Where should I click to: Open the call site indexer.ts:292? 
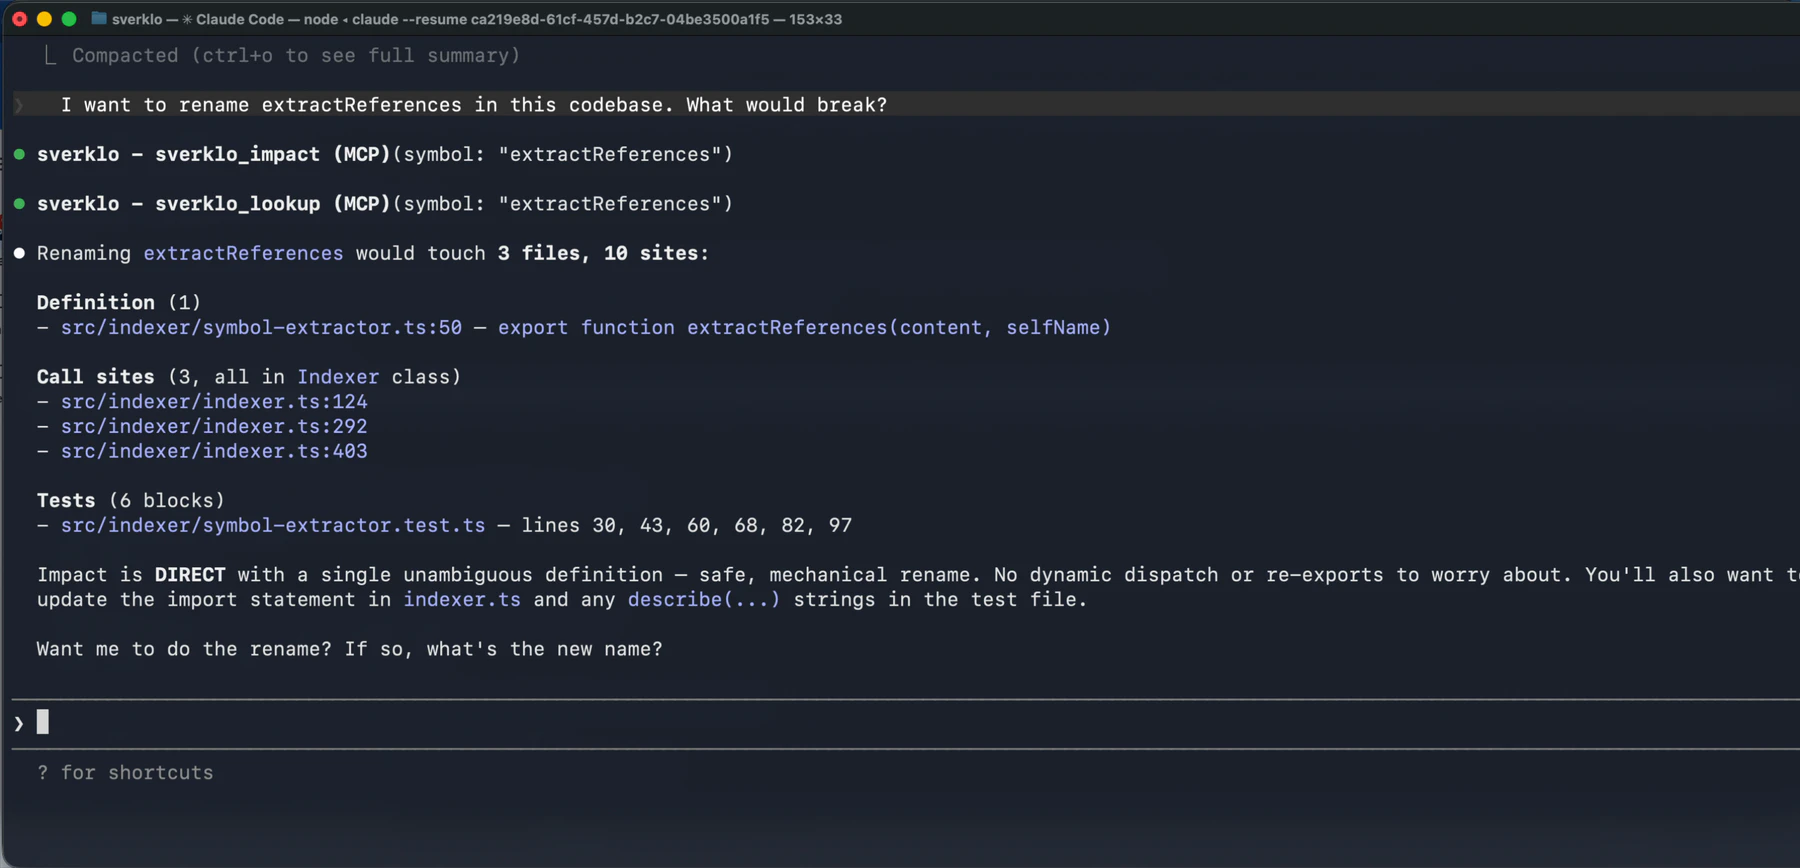tap(213, 426)
